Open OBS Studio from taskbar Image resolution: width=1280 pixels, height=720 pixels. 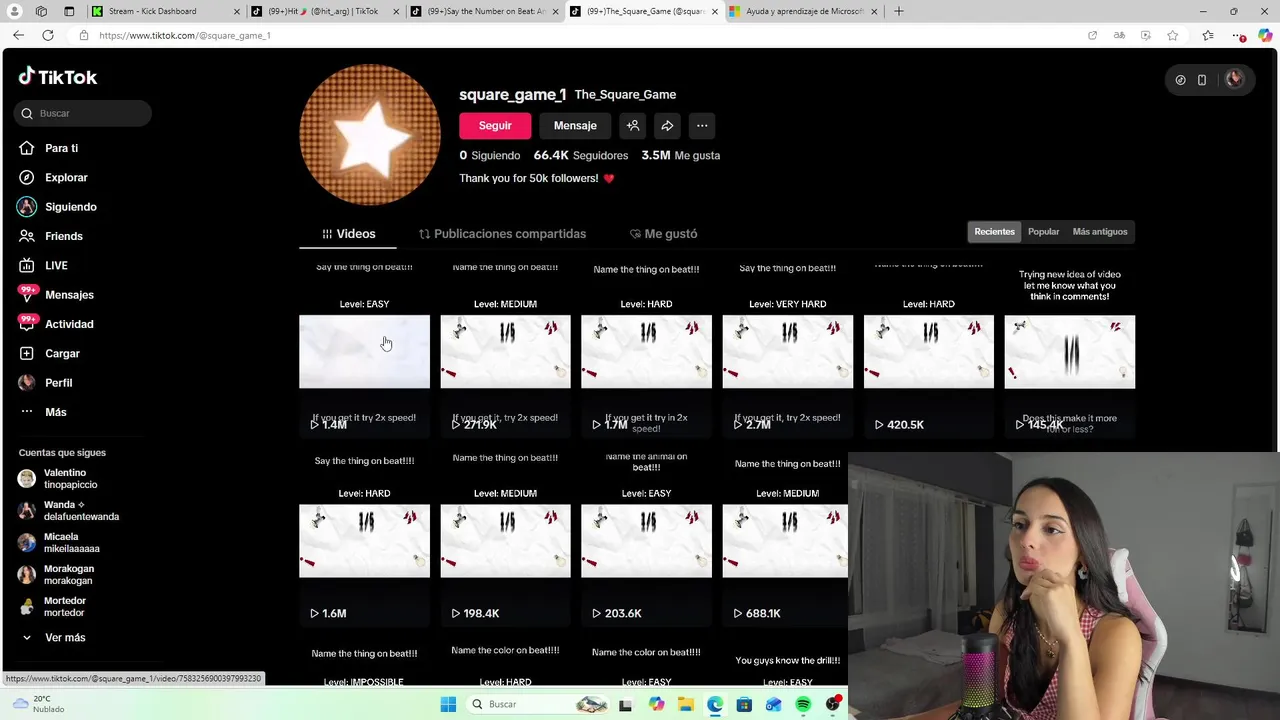(x=832, y=705)
